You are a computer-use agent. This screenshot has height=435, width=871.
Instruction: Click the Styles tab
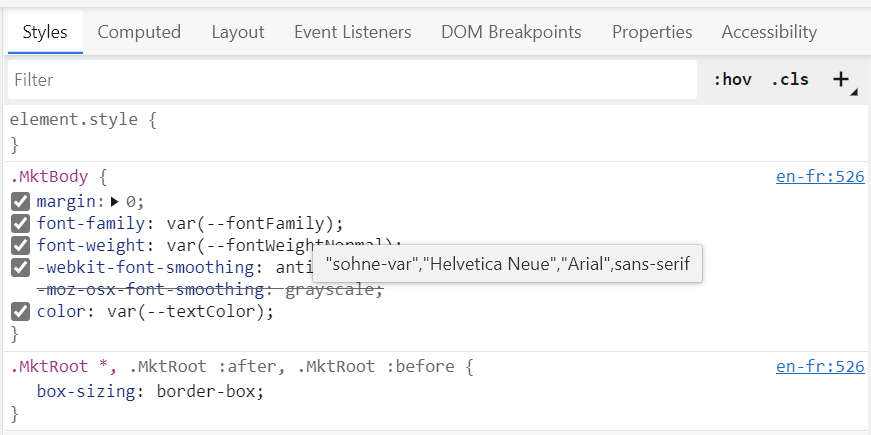pos(45,32)
